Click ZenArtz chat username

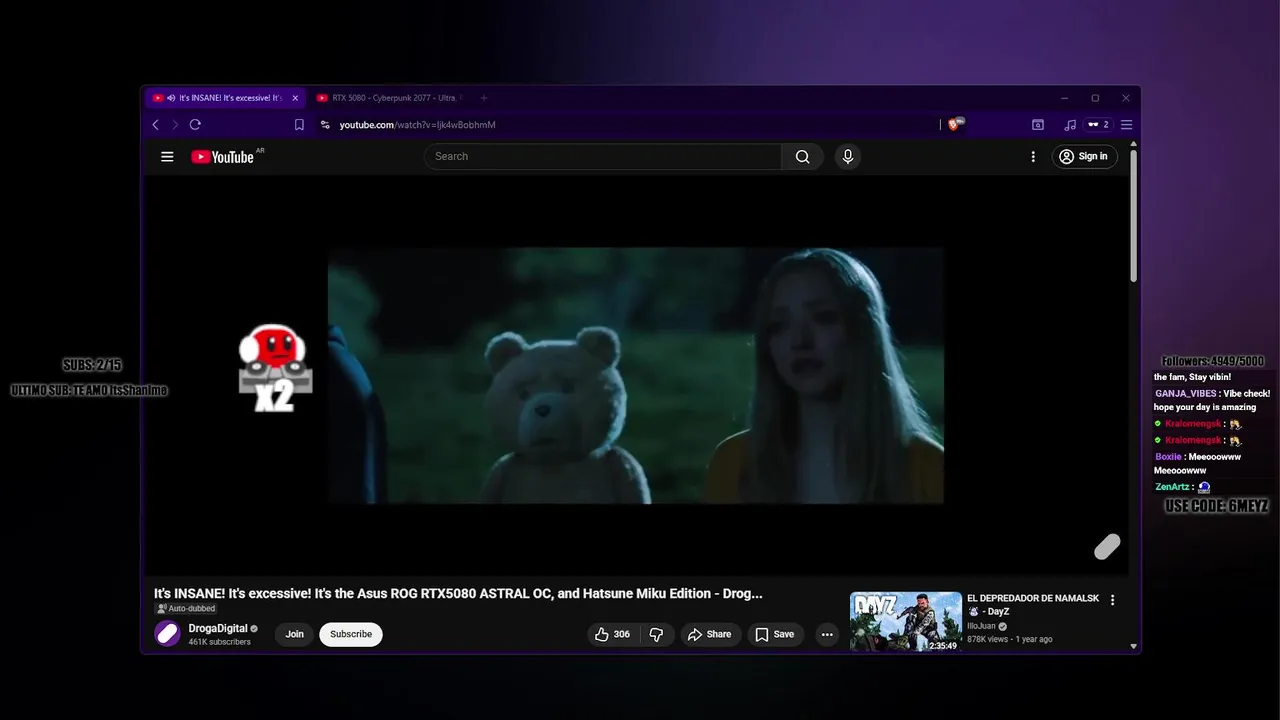pyautogui.click(x=1172, y=487)
